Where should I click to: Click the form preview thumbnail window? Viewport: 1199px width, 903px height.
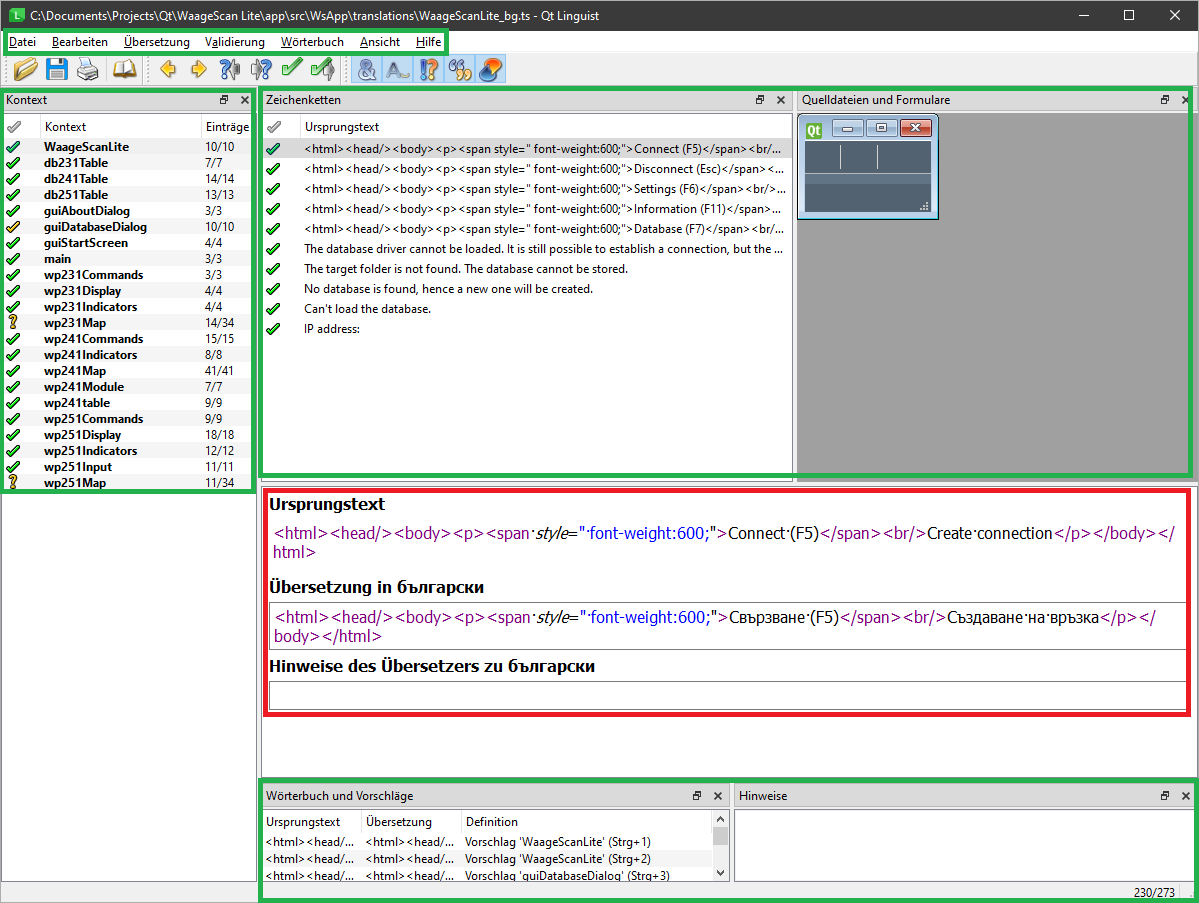click(868, 167)
